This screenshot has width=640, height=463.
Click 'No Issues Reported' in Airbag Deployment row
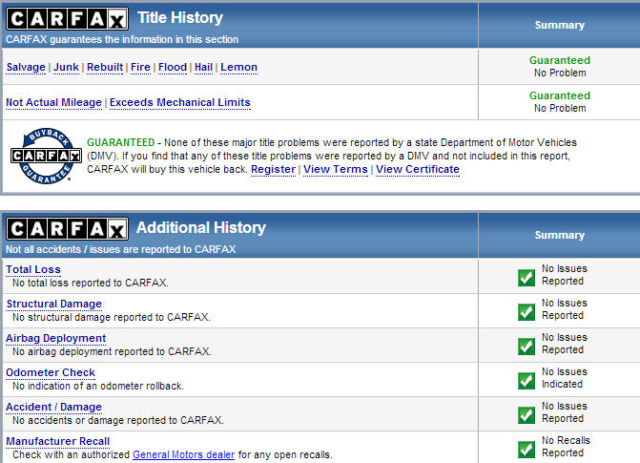pyautogui.click(x=564, y=343)
